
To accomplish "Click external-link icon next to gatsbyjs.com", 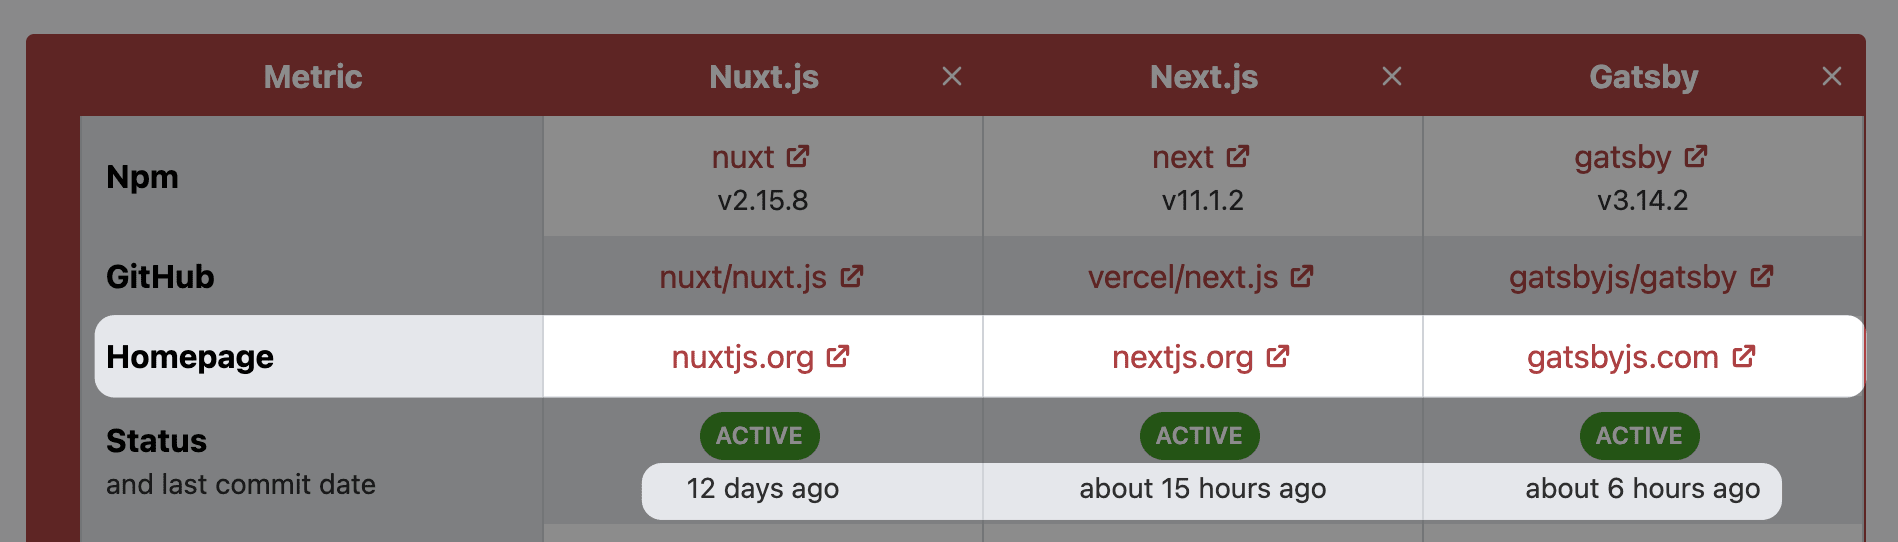I will pyautogui.click(x=1744, y=356).
